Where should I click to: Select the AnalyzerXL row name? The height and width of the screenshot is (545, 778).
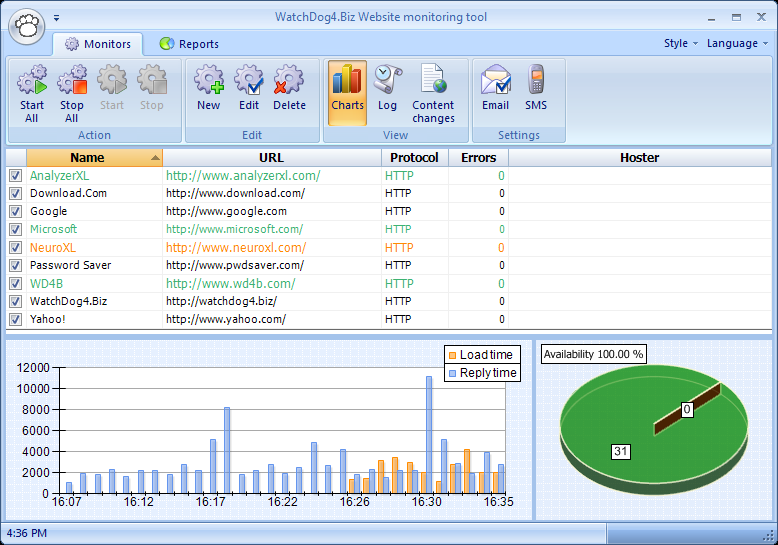pos(60,176)
